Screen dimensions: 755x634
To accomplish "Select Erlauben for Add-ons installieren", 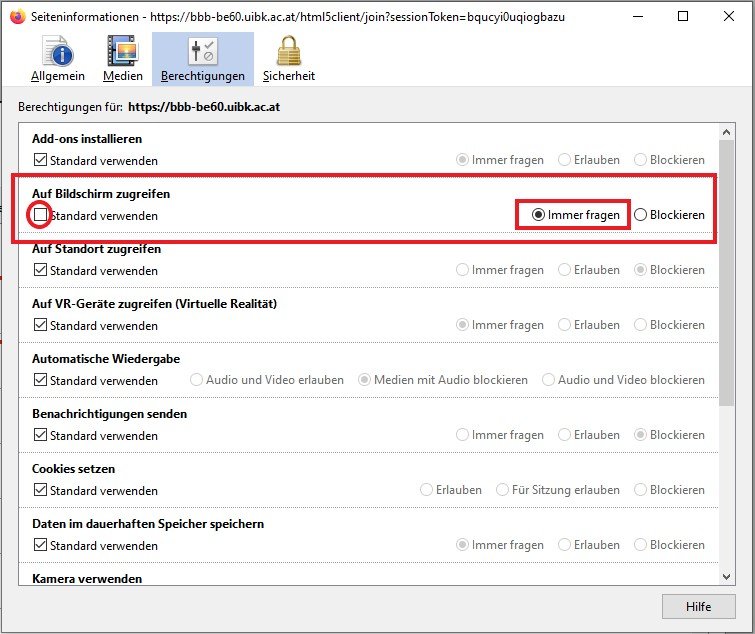I will (564, 160).
